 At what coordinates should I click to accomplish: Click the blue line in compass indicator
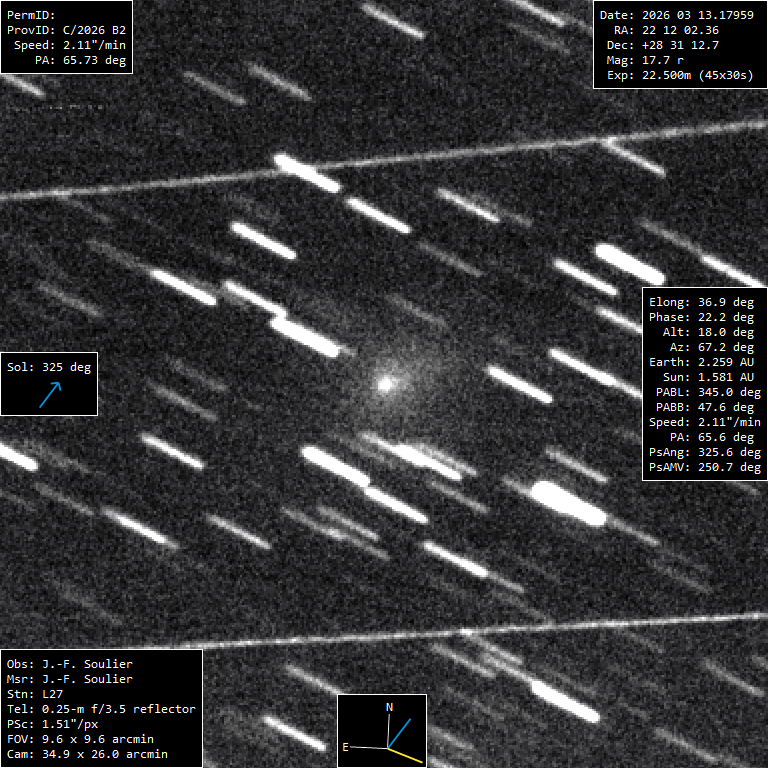[398, 732]
